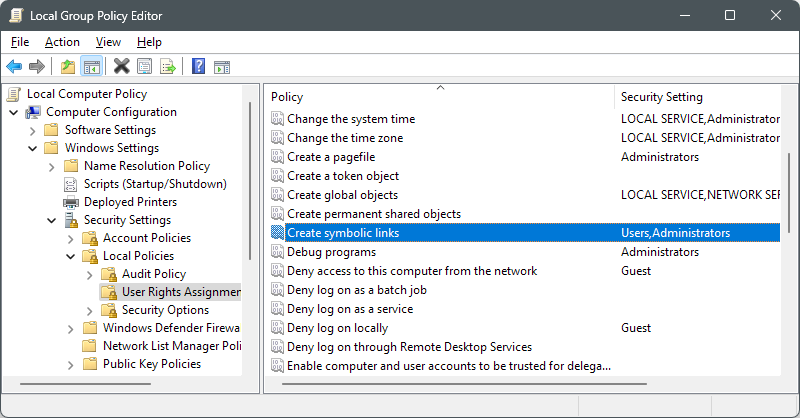
Task: Expand the Audit Policy node
Action: [90, 275]
